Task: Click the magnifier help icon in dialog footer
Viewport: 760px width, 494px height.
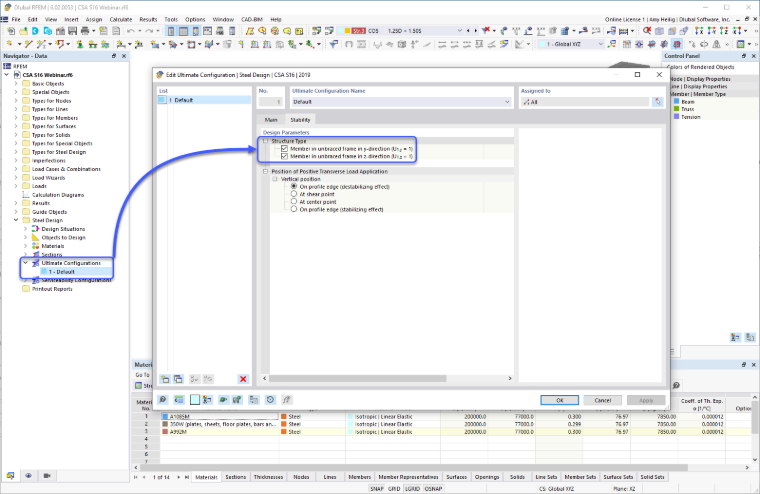Action: pyautogui.click(x=163, y=399)
